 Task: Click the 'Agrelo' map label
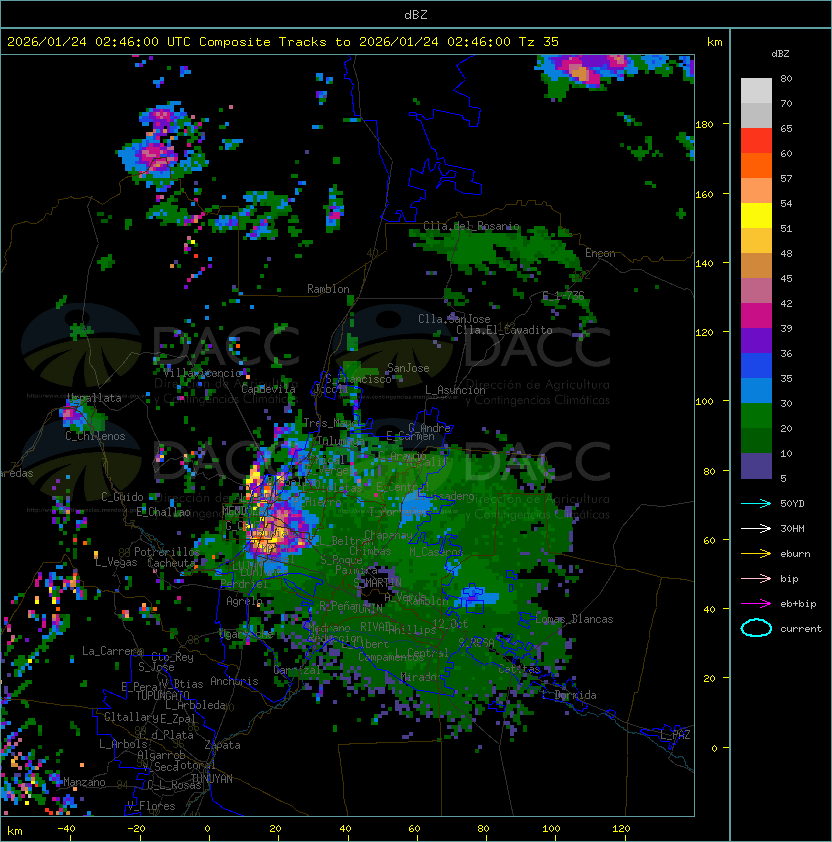(x=244, y=601)
